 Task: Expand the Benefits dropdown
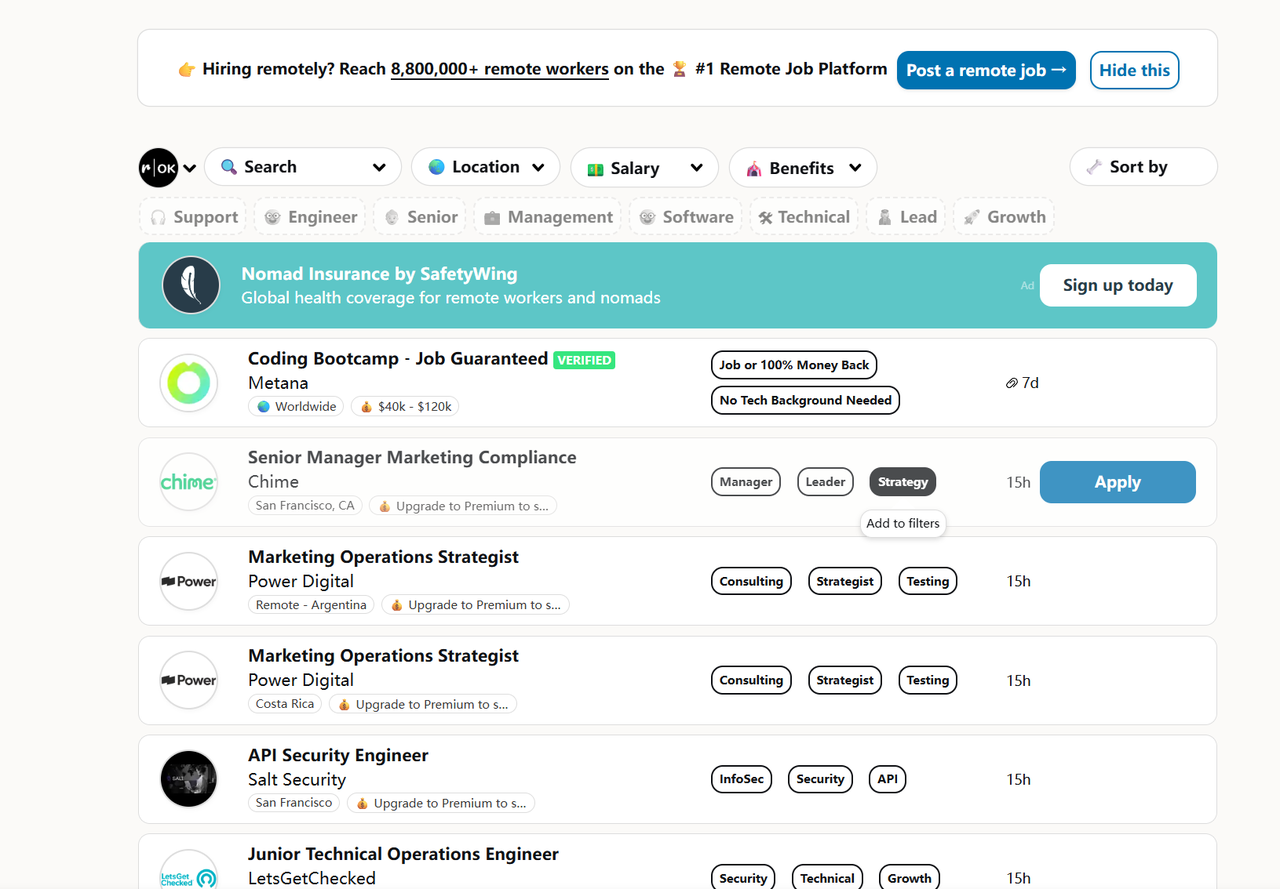point(802,168)
